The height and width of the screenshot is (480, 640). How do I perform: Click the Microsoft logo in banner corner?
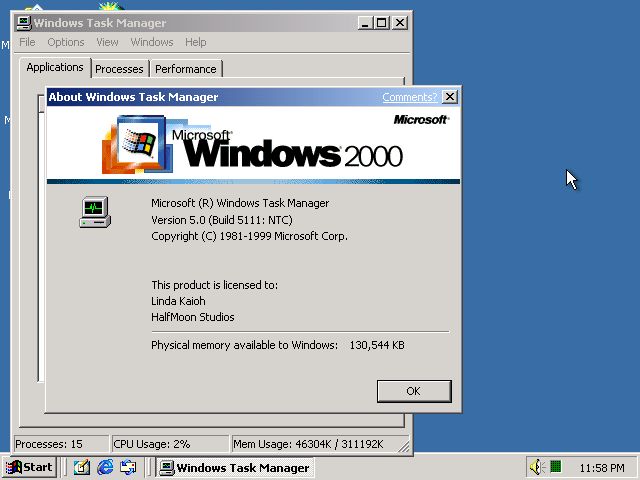click(x=421, y=120)
